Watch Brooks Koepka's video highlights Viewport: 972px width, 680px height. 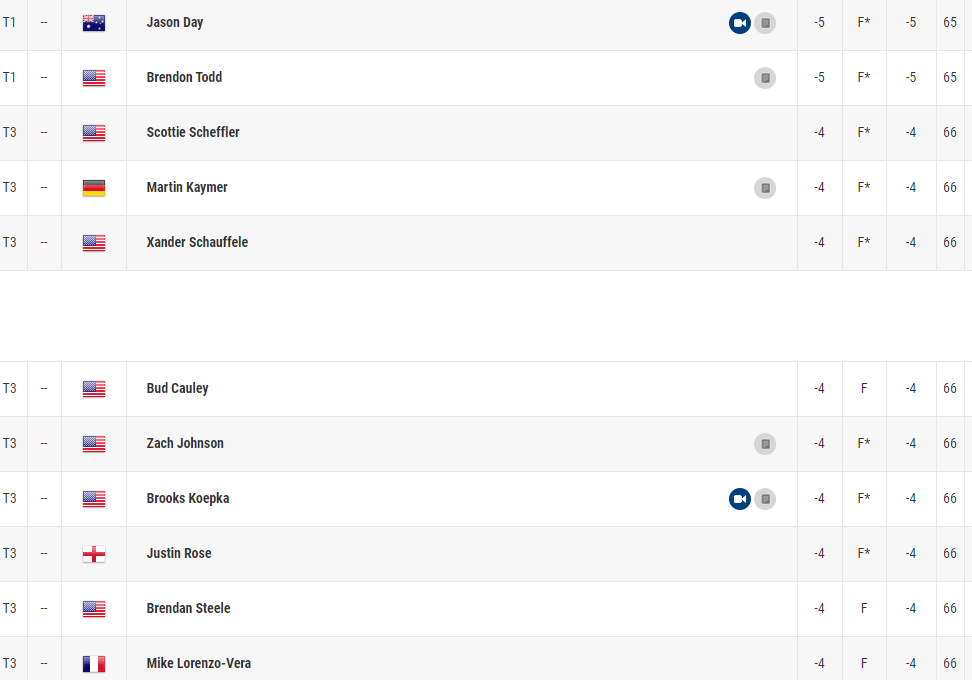point(740,499)
